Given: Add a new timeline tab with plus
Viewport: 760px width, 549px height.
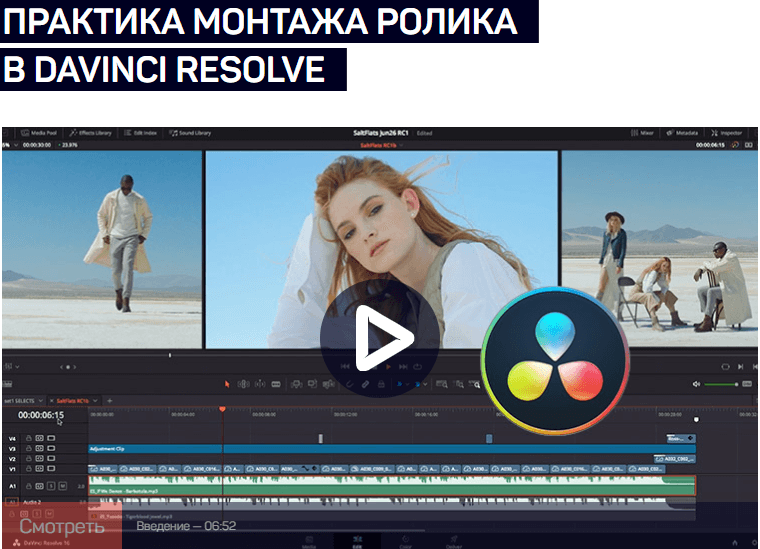Looking at the screenshot, I should (x=110, y=401).
